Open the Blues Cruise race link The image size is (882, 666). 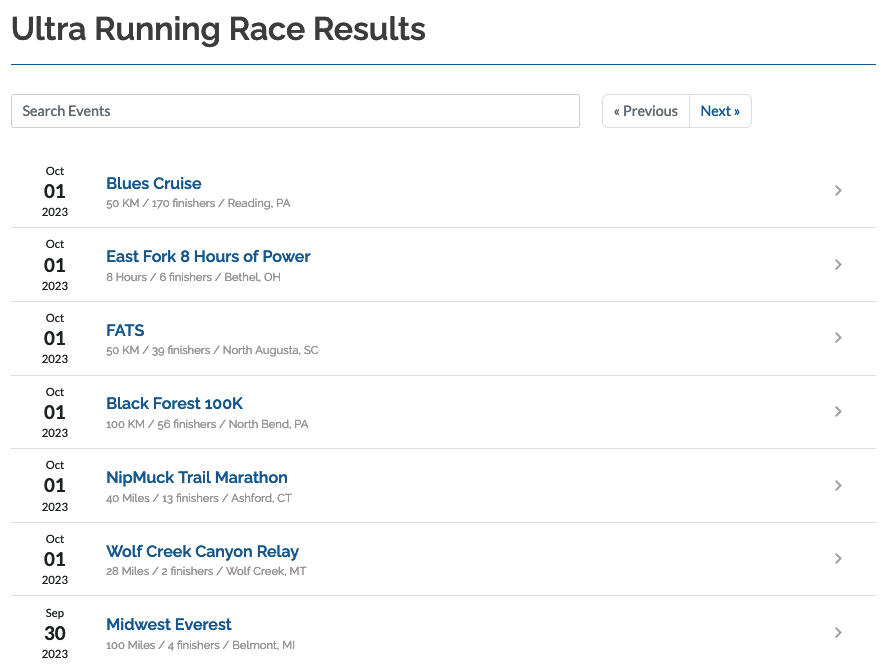(154, 183)
